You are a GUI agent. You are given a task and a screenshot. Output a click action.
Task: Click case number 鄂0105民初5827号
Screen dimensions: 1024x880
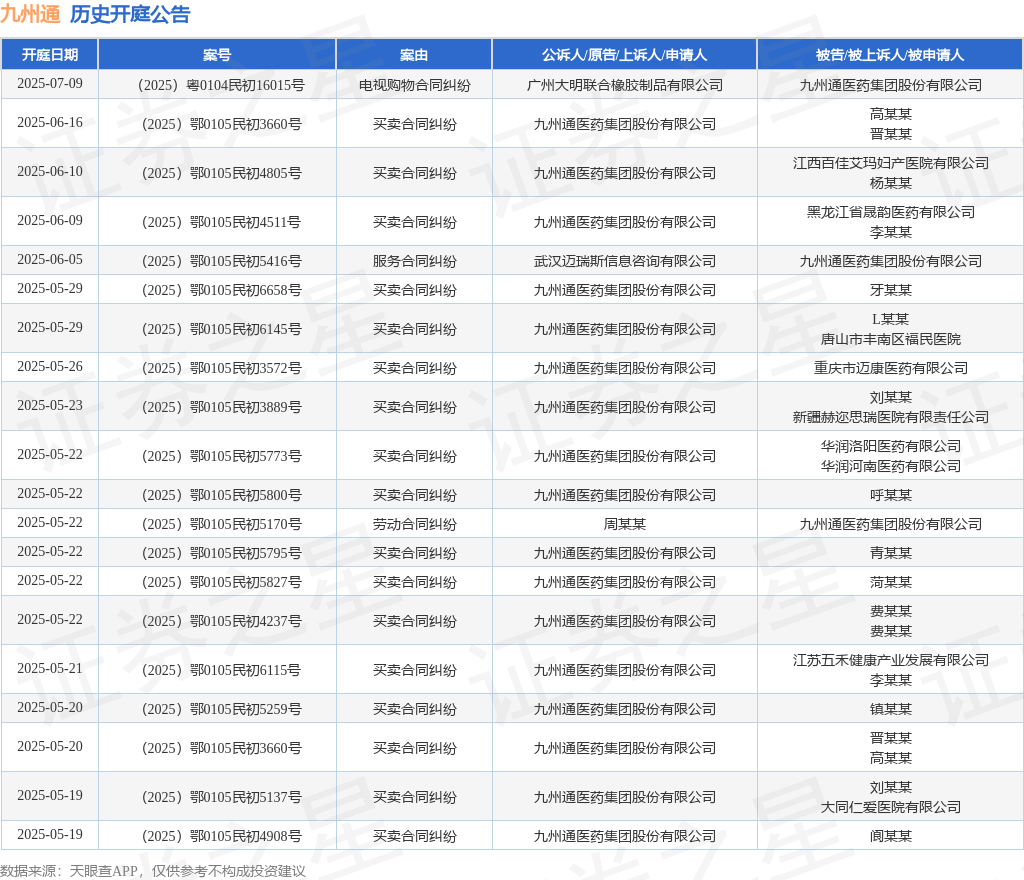[221, 582]
